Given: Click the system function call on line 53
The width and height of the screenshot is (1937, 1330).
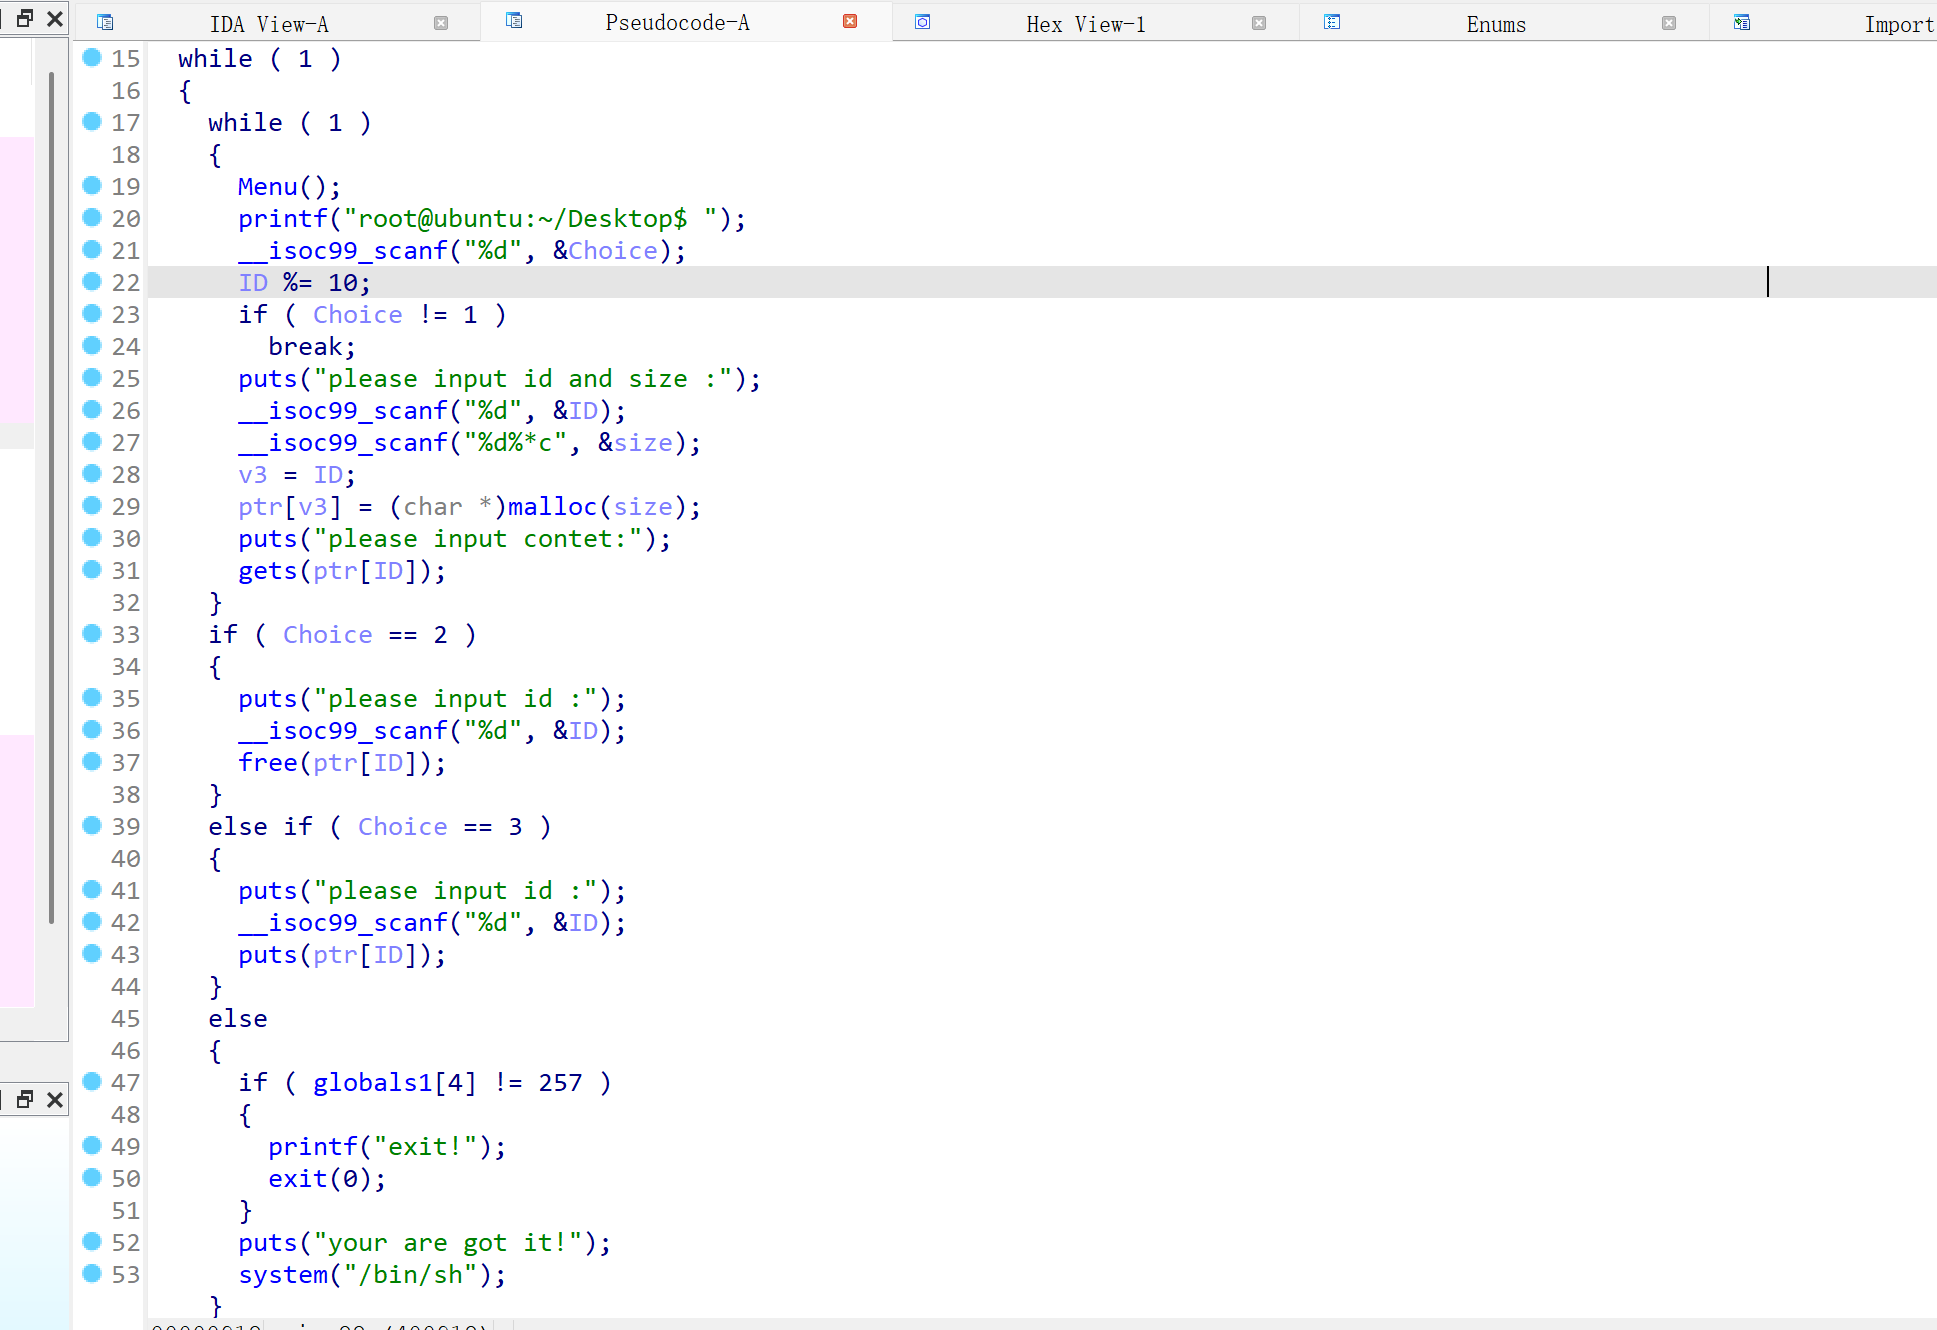Looking at the screenshot, I should coord(283,1275).
